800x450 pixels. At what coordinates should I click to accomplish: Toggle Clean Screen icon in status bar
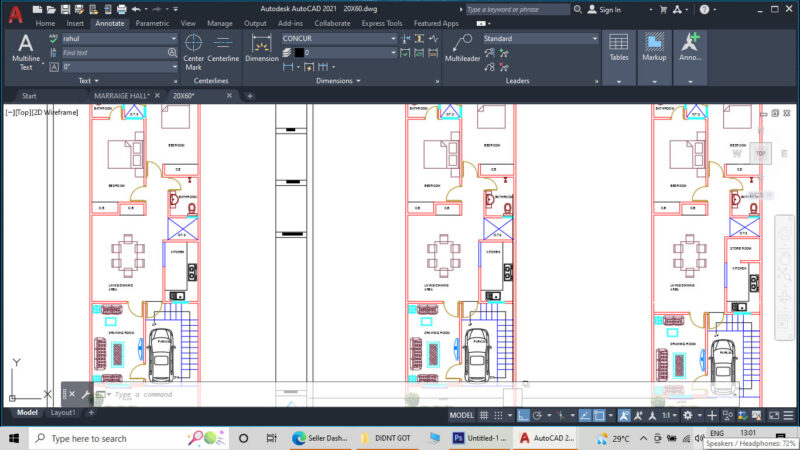click(774, 415)
